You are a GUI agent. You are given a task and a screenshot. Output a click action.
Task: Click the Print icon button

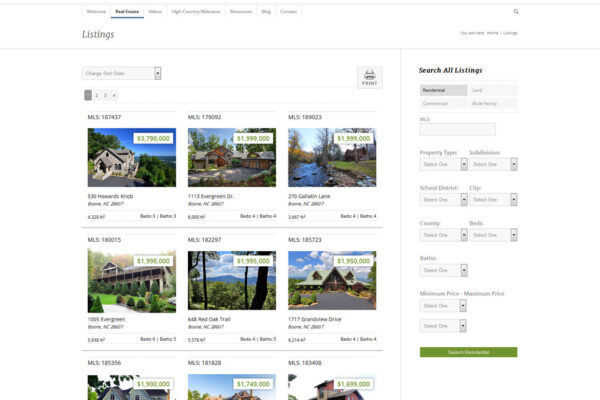pos(370,77)
